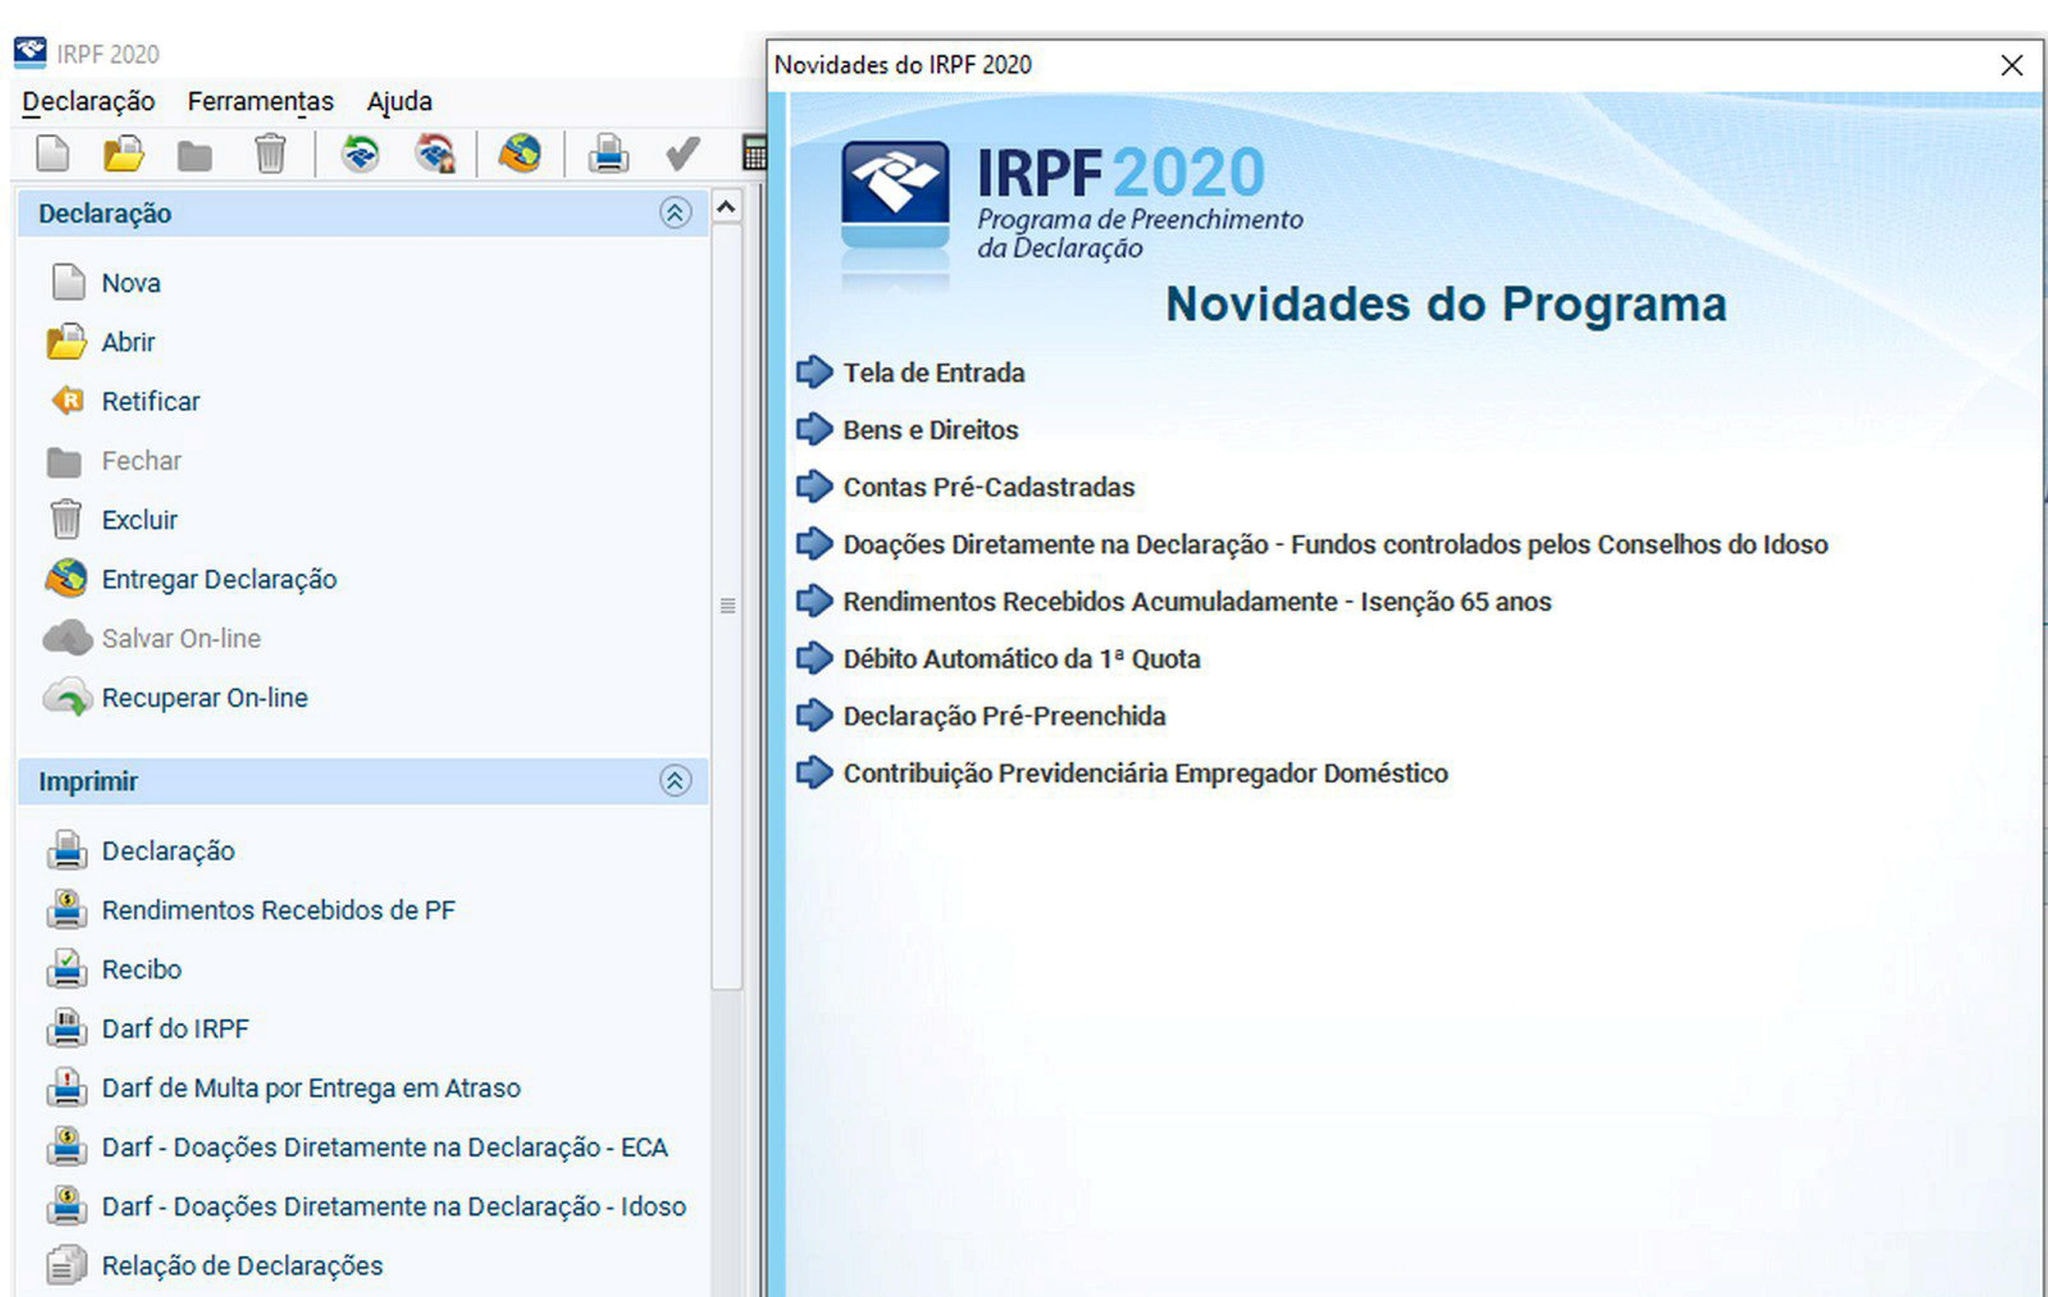Select Excluir in the sidebar
The height and width of the screenshot is (1297, 2048).
(x=140, y=520)
